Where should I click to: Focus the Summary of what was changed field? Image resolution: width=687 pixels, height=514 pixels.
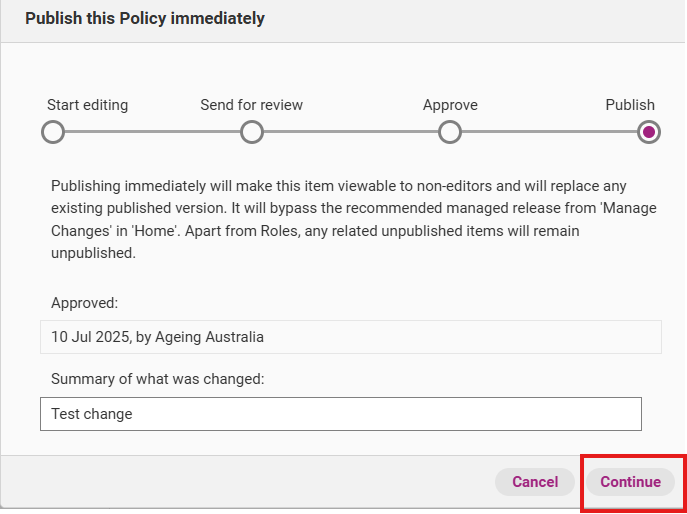point(340,414)
